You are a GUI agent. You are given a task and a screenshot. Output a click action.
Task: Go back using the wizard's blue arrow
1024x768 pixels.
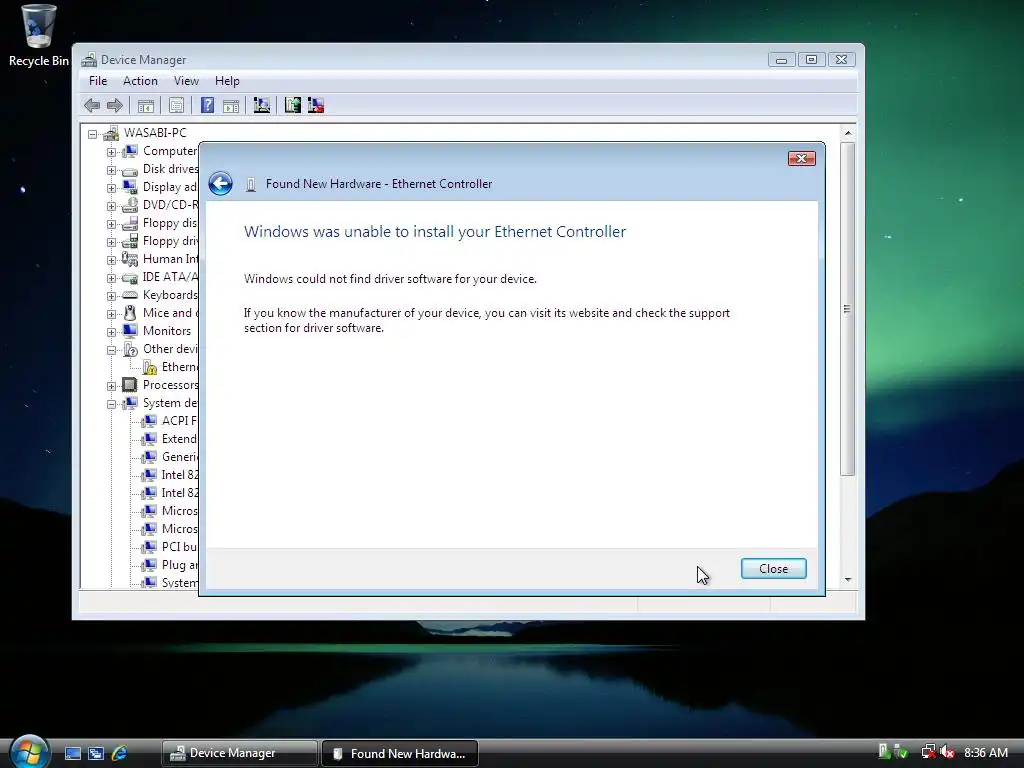[x=221, y=184]
